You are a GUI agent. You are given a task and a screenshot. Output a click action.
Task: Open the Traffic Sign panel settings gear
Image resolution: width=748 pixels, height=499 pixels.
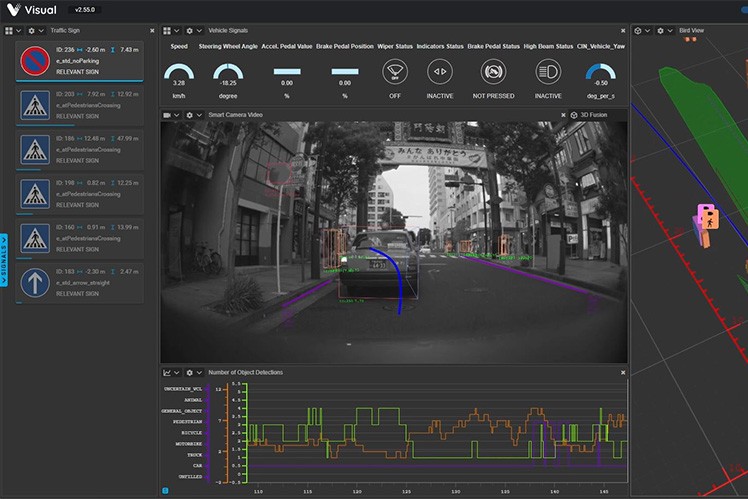(31, 31)
